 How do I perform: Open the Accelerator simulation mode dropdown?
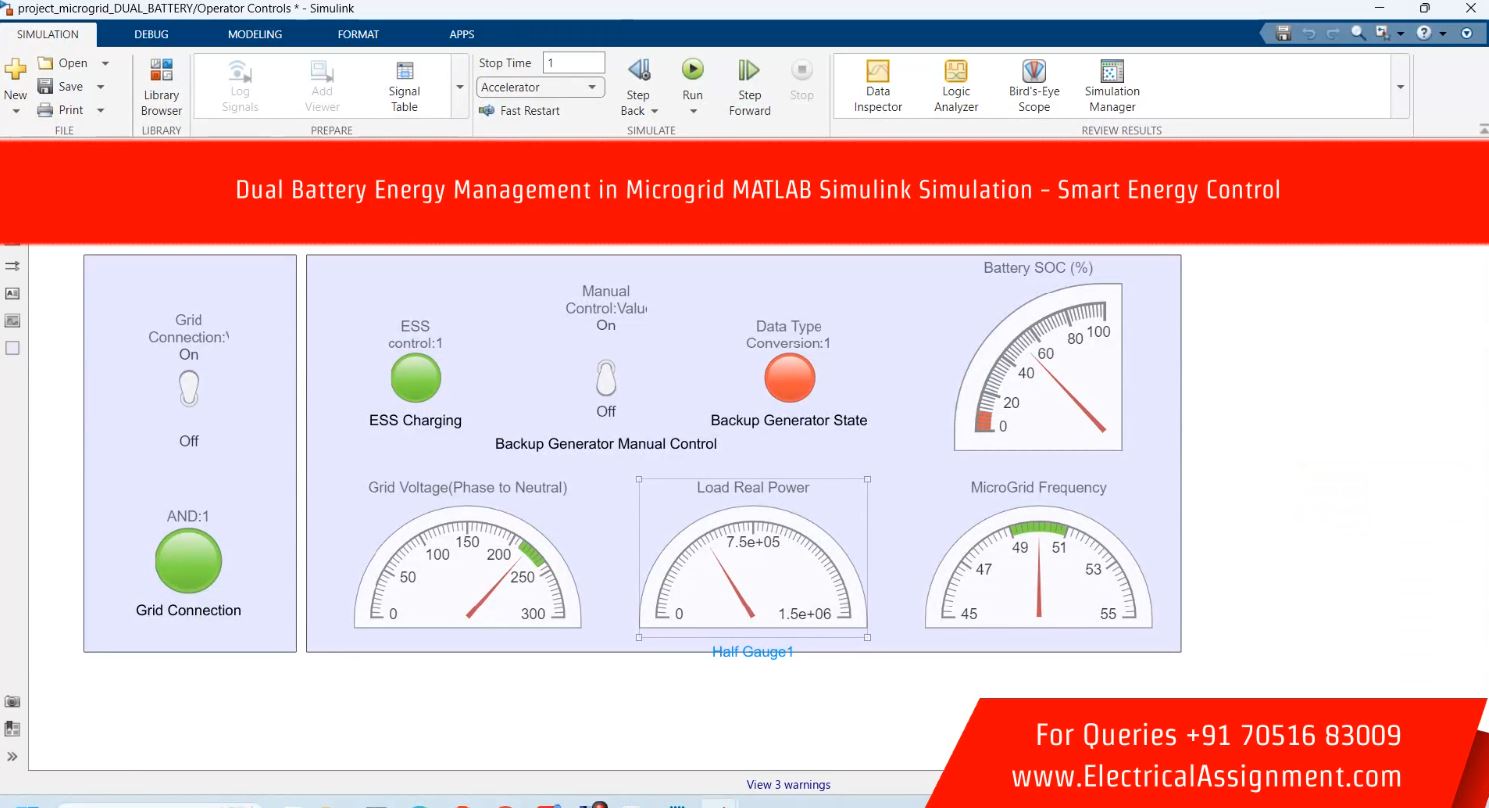[540, 87]
